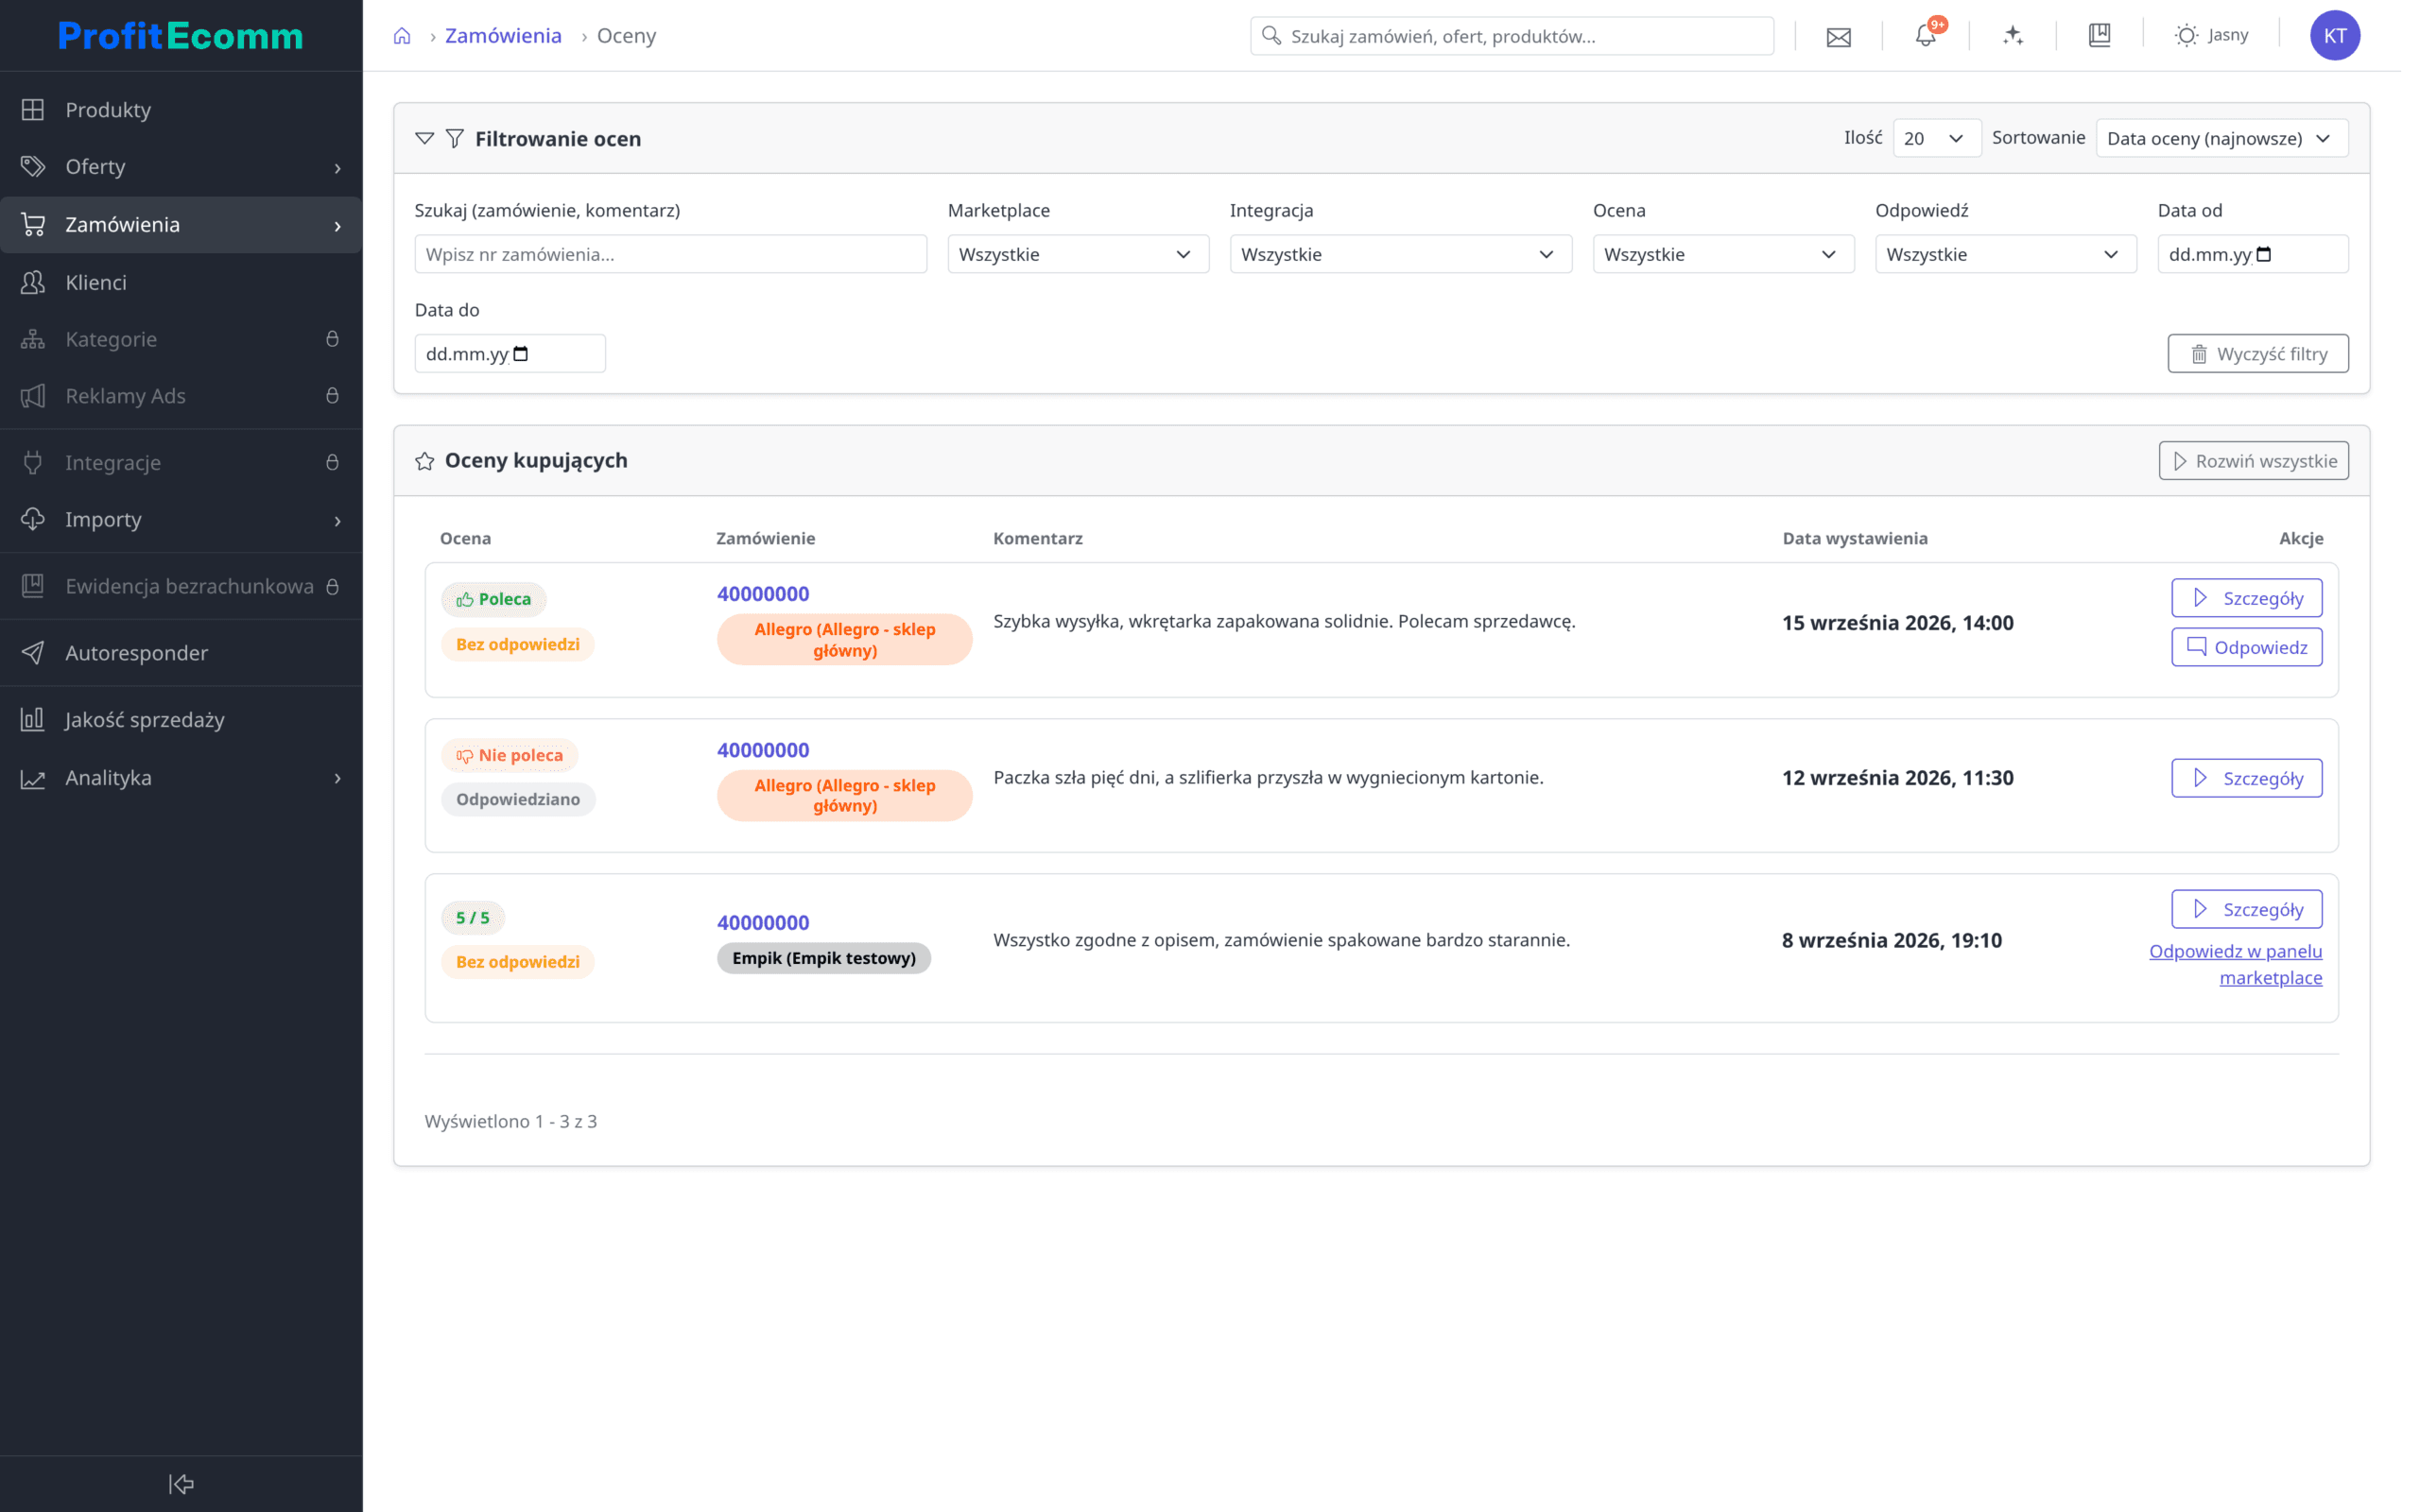Viewport: 2420px width, 1512px height.
Task: Click the Ewidencja bezrachunkowa lock icon
Action: 332,586
